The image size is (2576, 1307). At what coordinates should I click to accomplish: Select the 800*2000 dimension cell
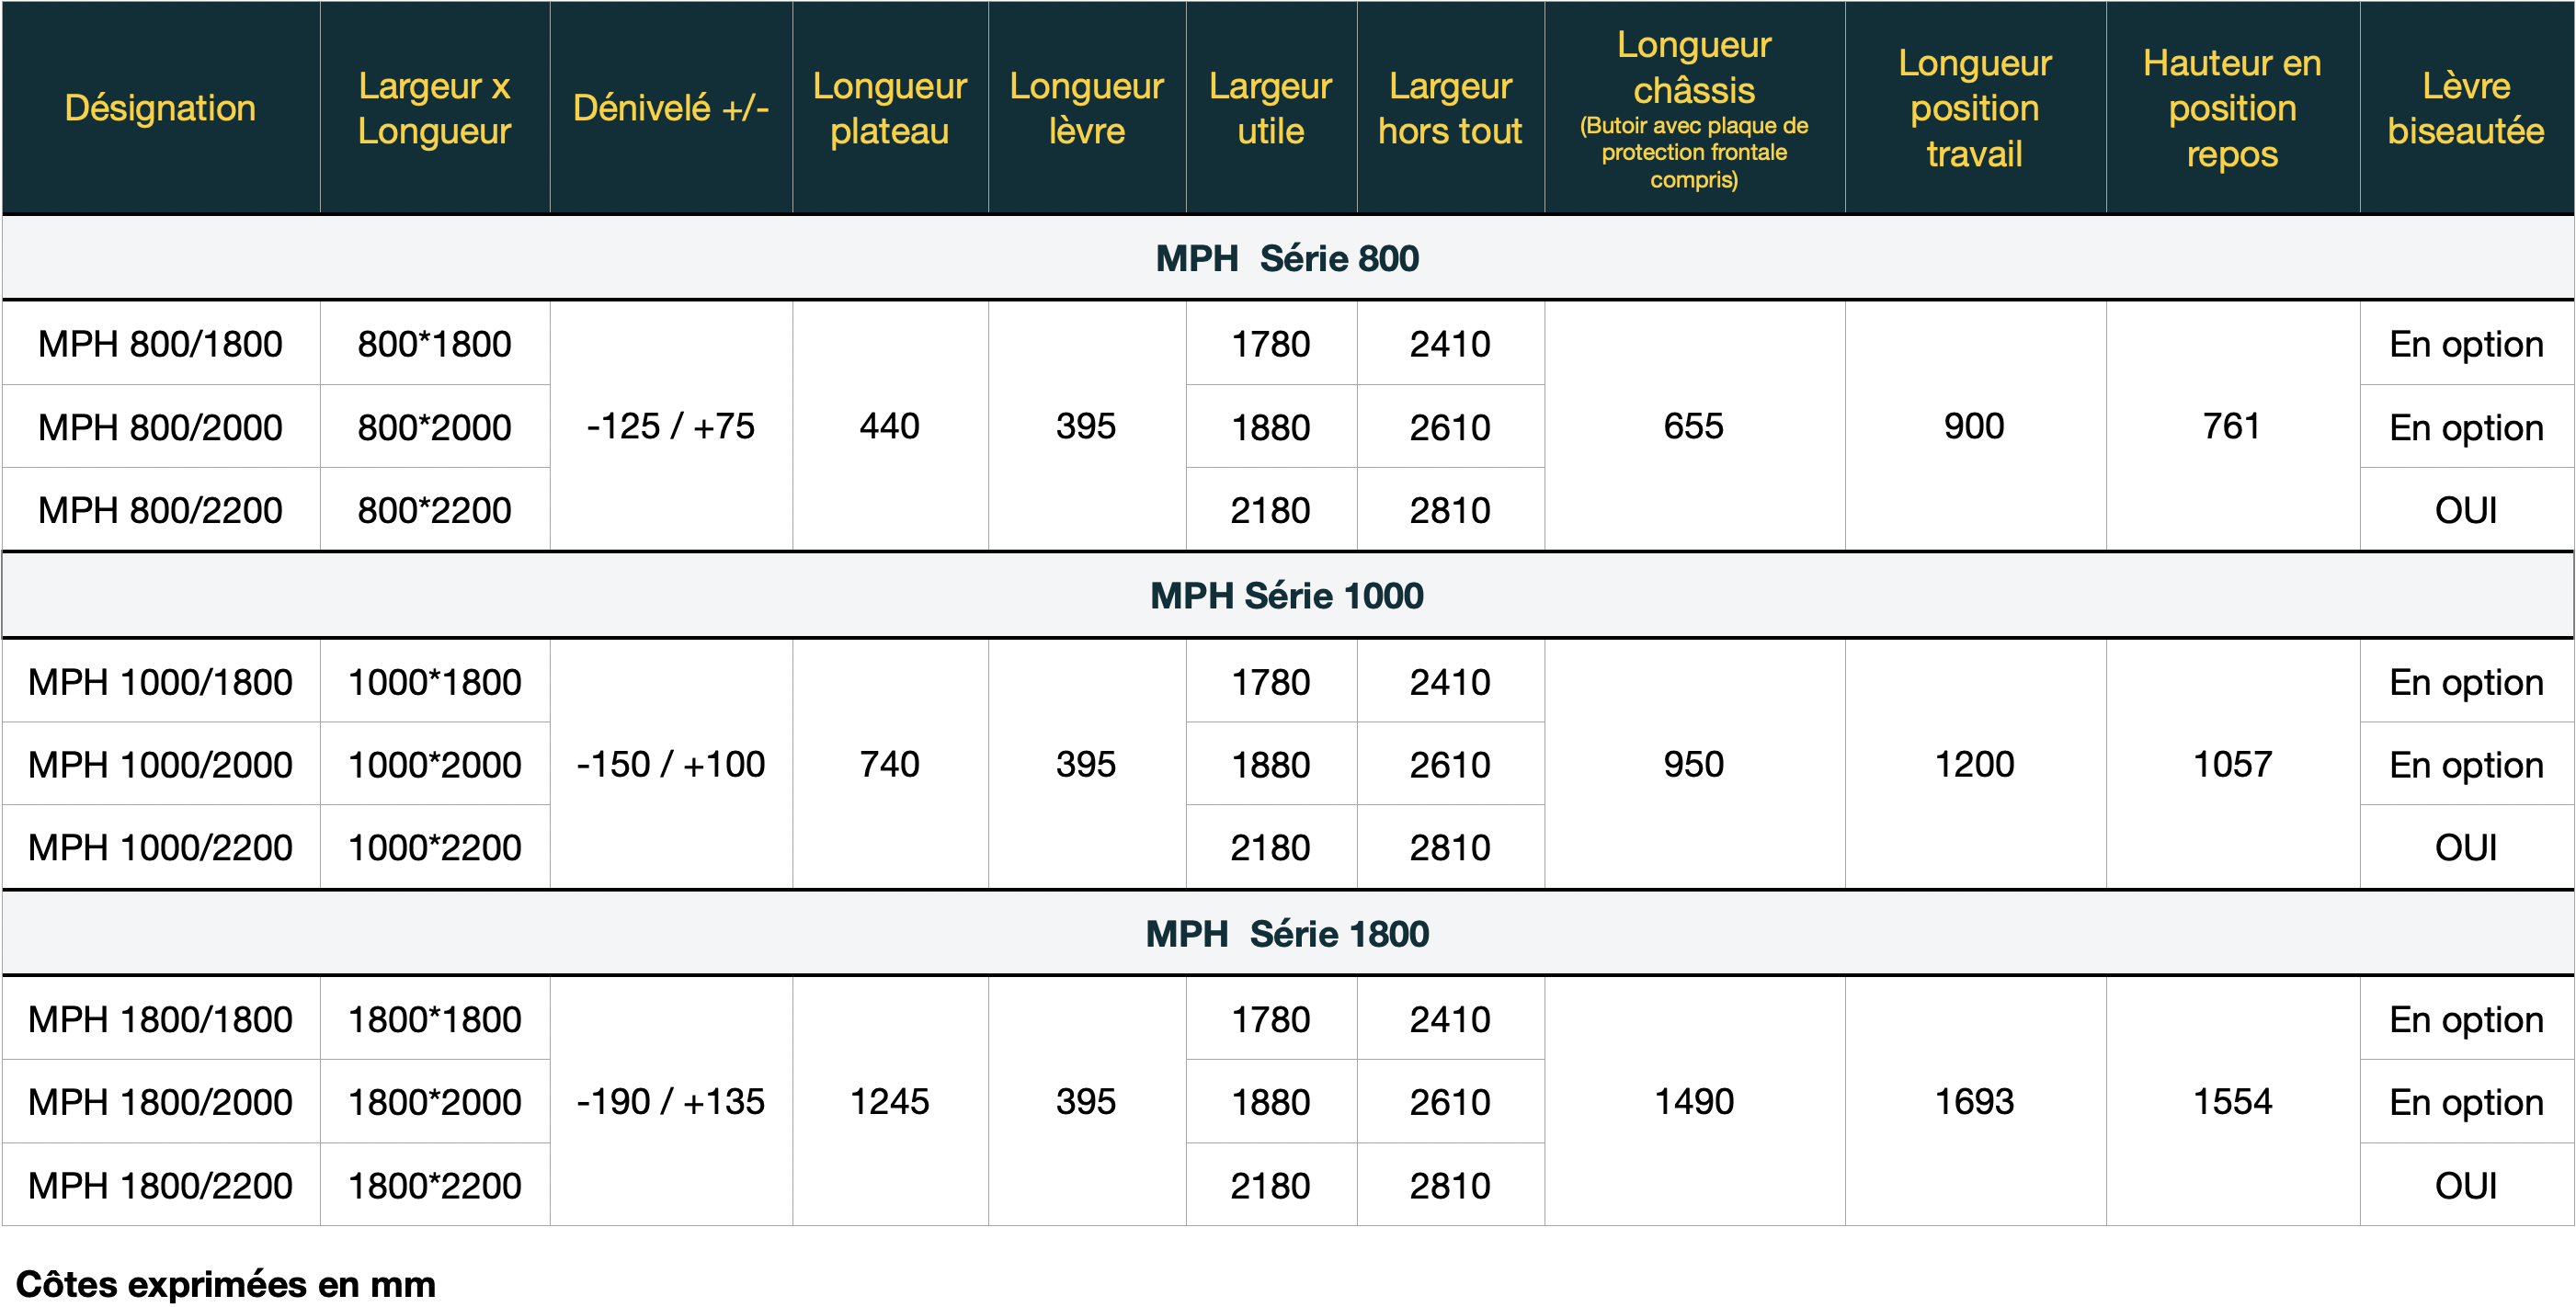tap(434, 427)
